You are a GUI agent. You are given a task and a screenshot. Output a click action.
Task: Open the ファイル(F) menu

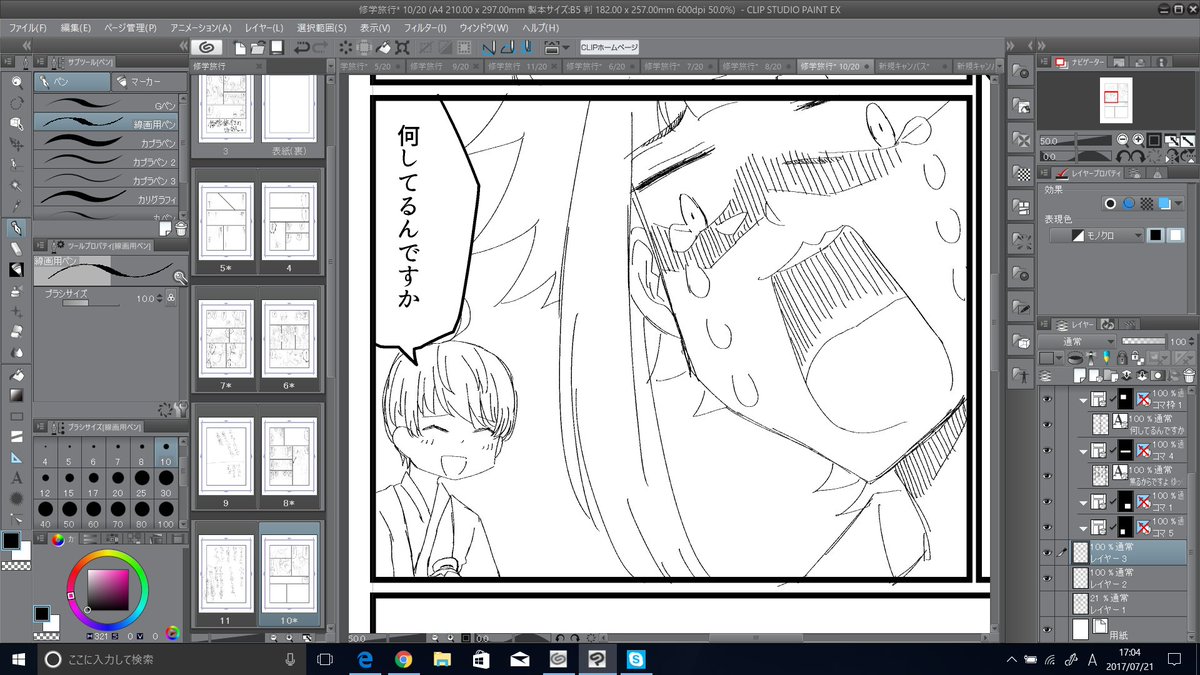28,27
